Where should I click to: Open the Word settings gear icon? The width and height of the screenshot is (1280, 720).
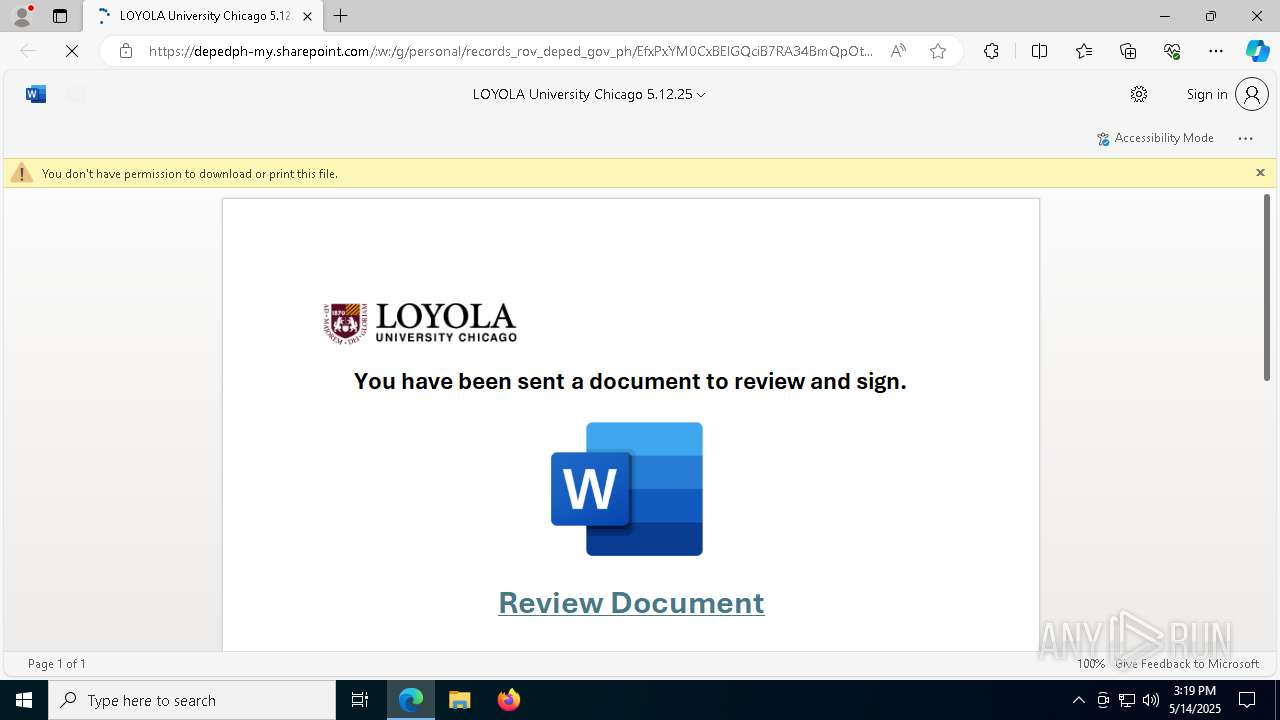click(1139, 94)
